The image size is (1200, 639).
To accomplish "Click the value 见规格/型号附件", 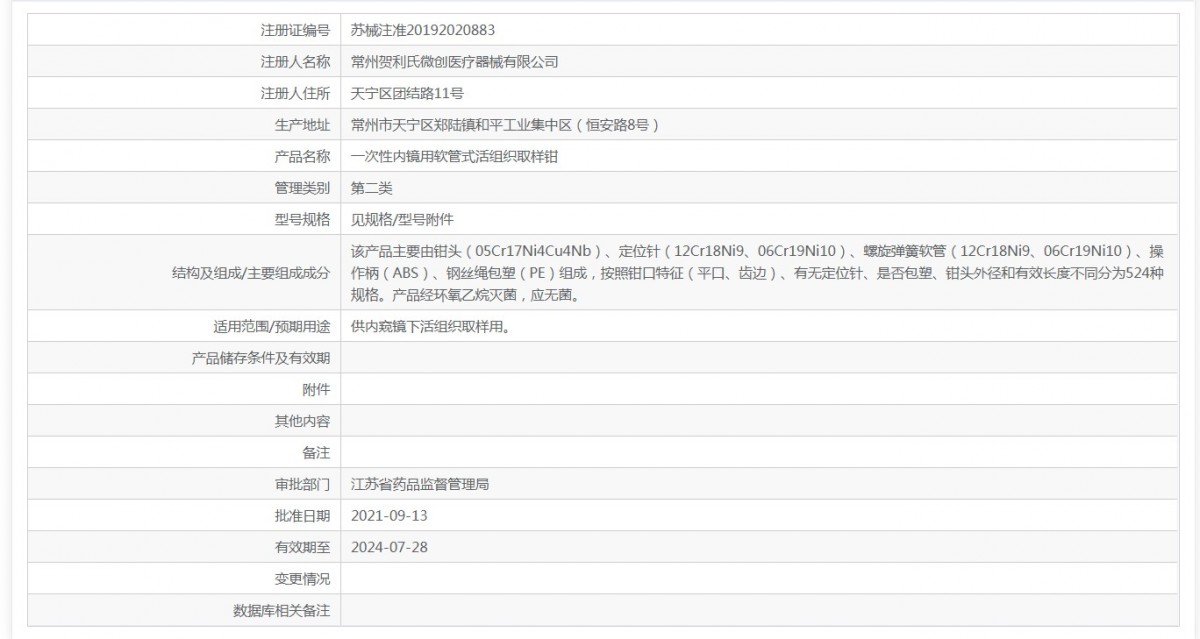I will [x=402, y=219].
